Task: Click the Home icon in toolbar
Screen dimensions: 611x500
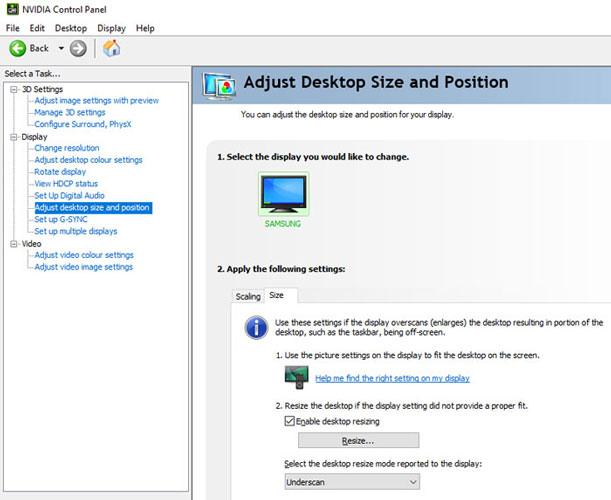Action: 112,48
